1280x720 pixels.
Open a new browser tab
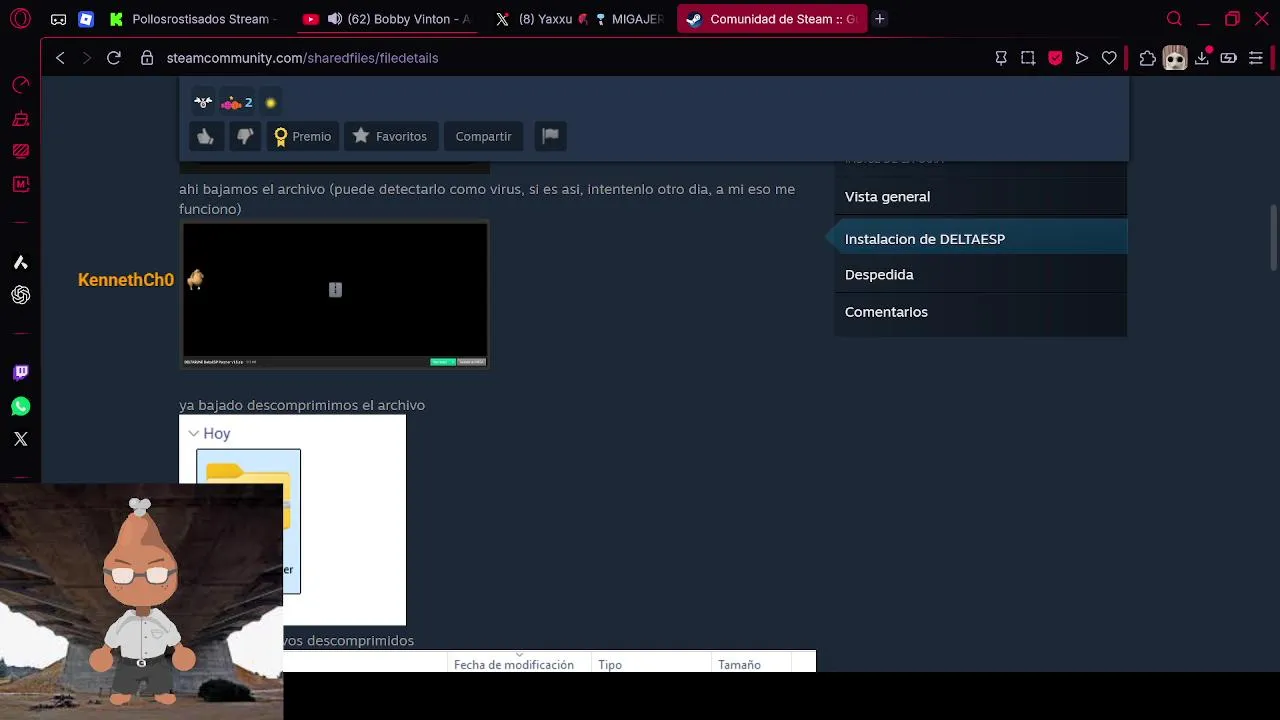[x=879, y=19]
